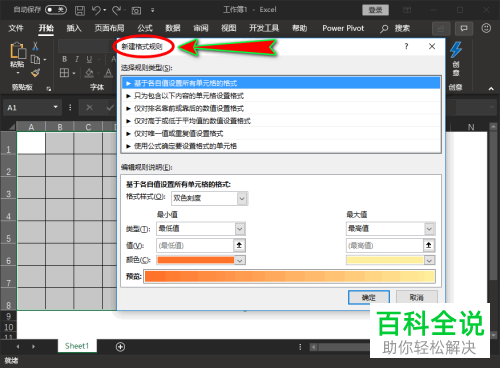Toggle Bold formatting
500x368 pixels.
(x=65, y=59)
